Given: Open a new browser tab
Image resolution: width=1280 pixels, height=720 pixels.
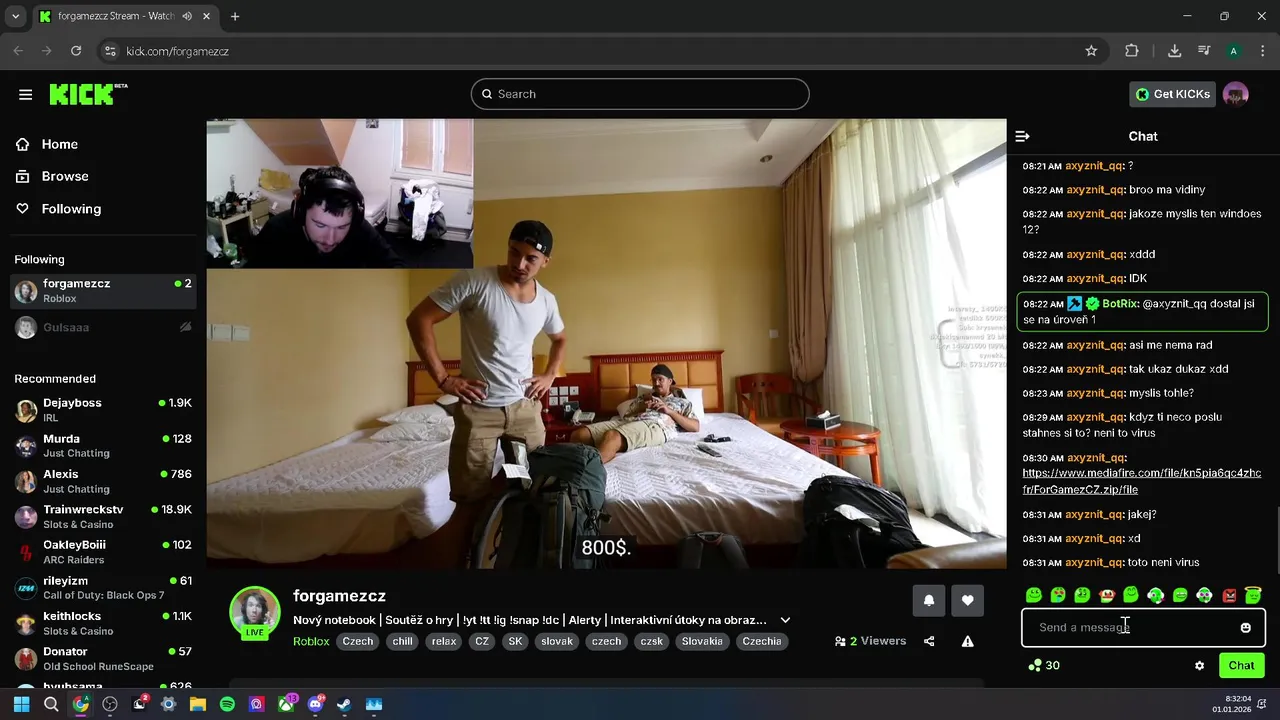Looking at the screenshot, I should click(x=235, y=16).
